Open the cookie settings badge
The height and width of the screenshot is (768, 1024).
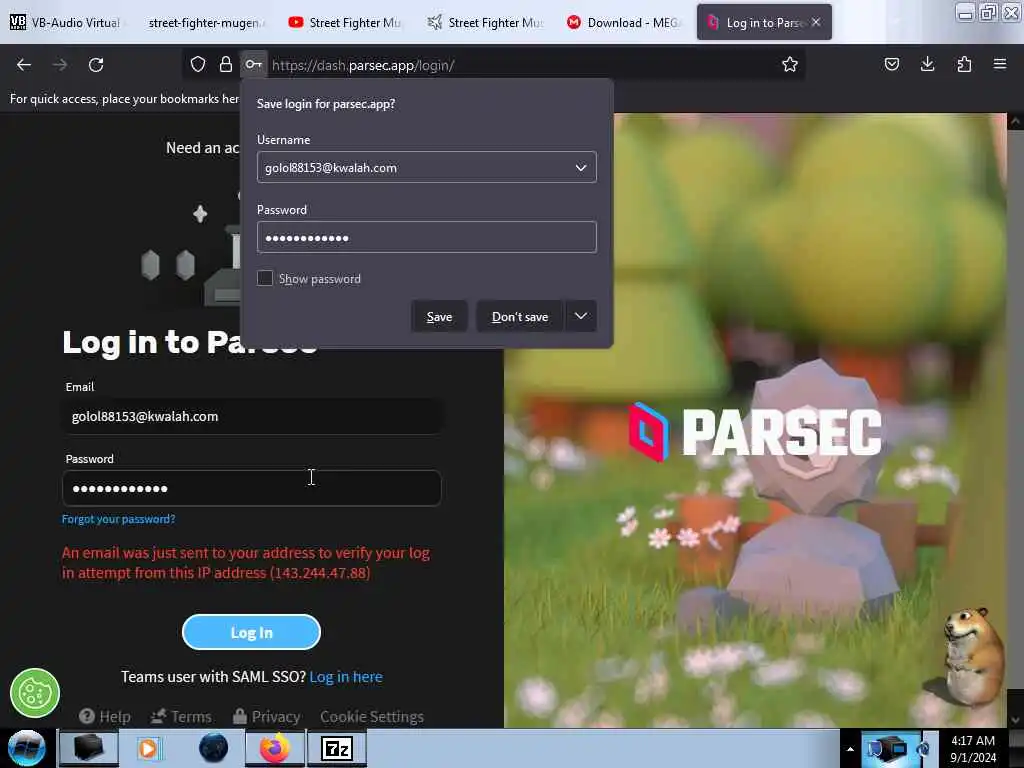(x=35, y=693)
